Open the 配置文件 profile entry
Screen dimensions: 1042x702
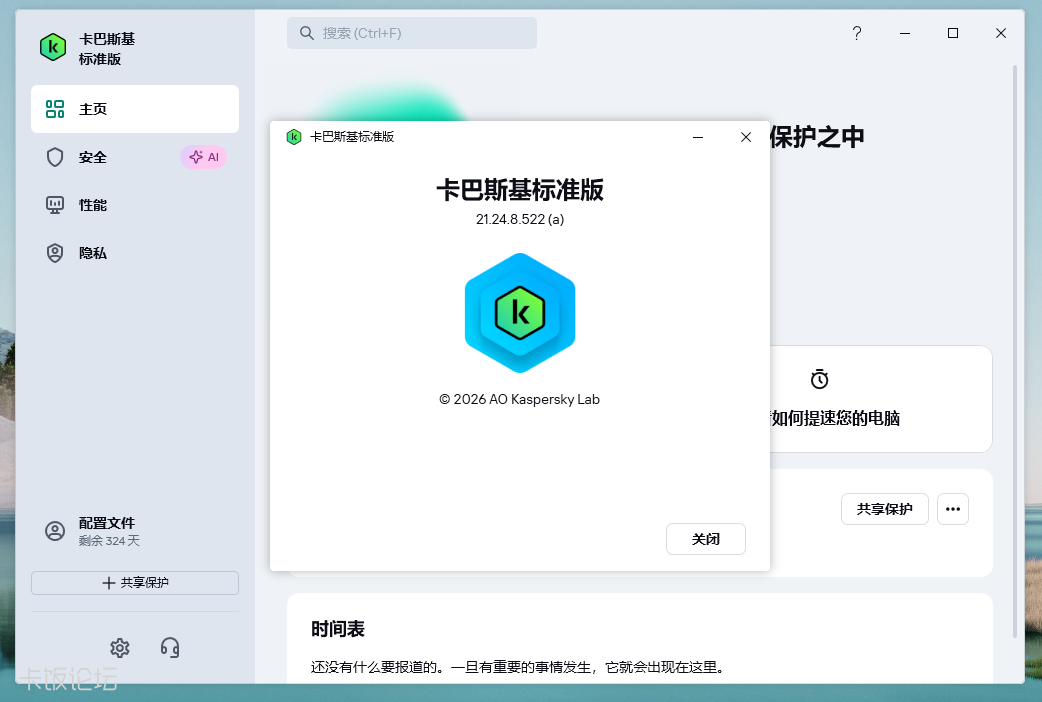tap(135, 531)
